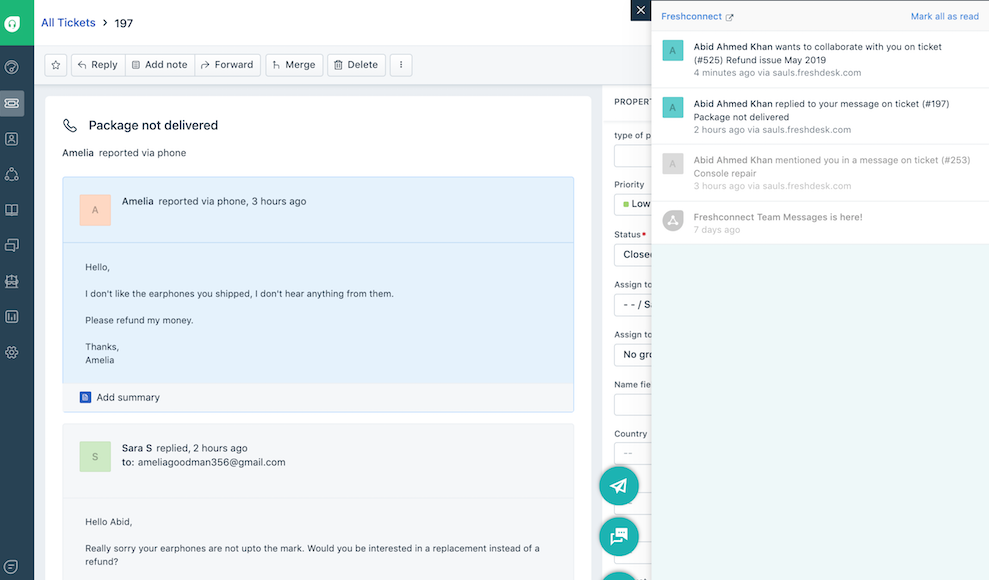
Task: Open the Priority dropdown showing Low
Action: (x=633, y=204)
